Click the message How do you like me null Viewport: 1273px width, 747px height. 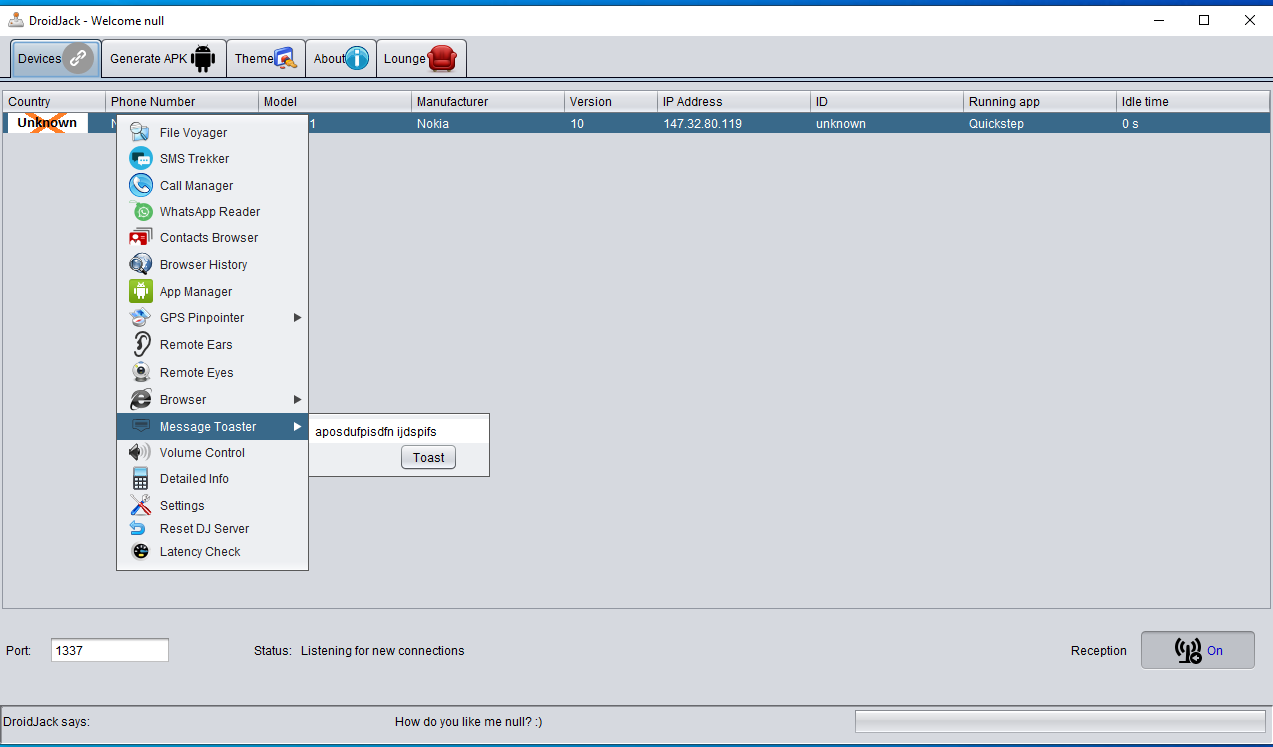[x=469, y=722]
